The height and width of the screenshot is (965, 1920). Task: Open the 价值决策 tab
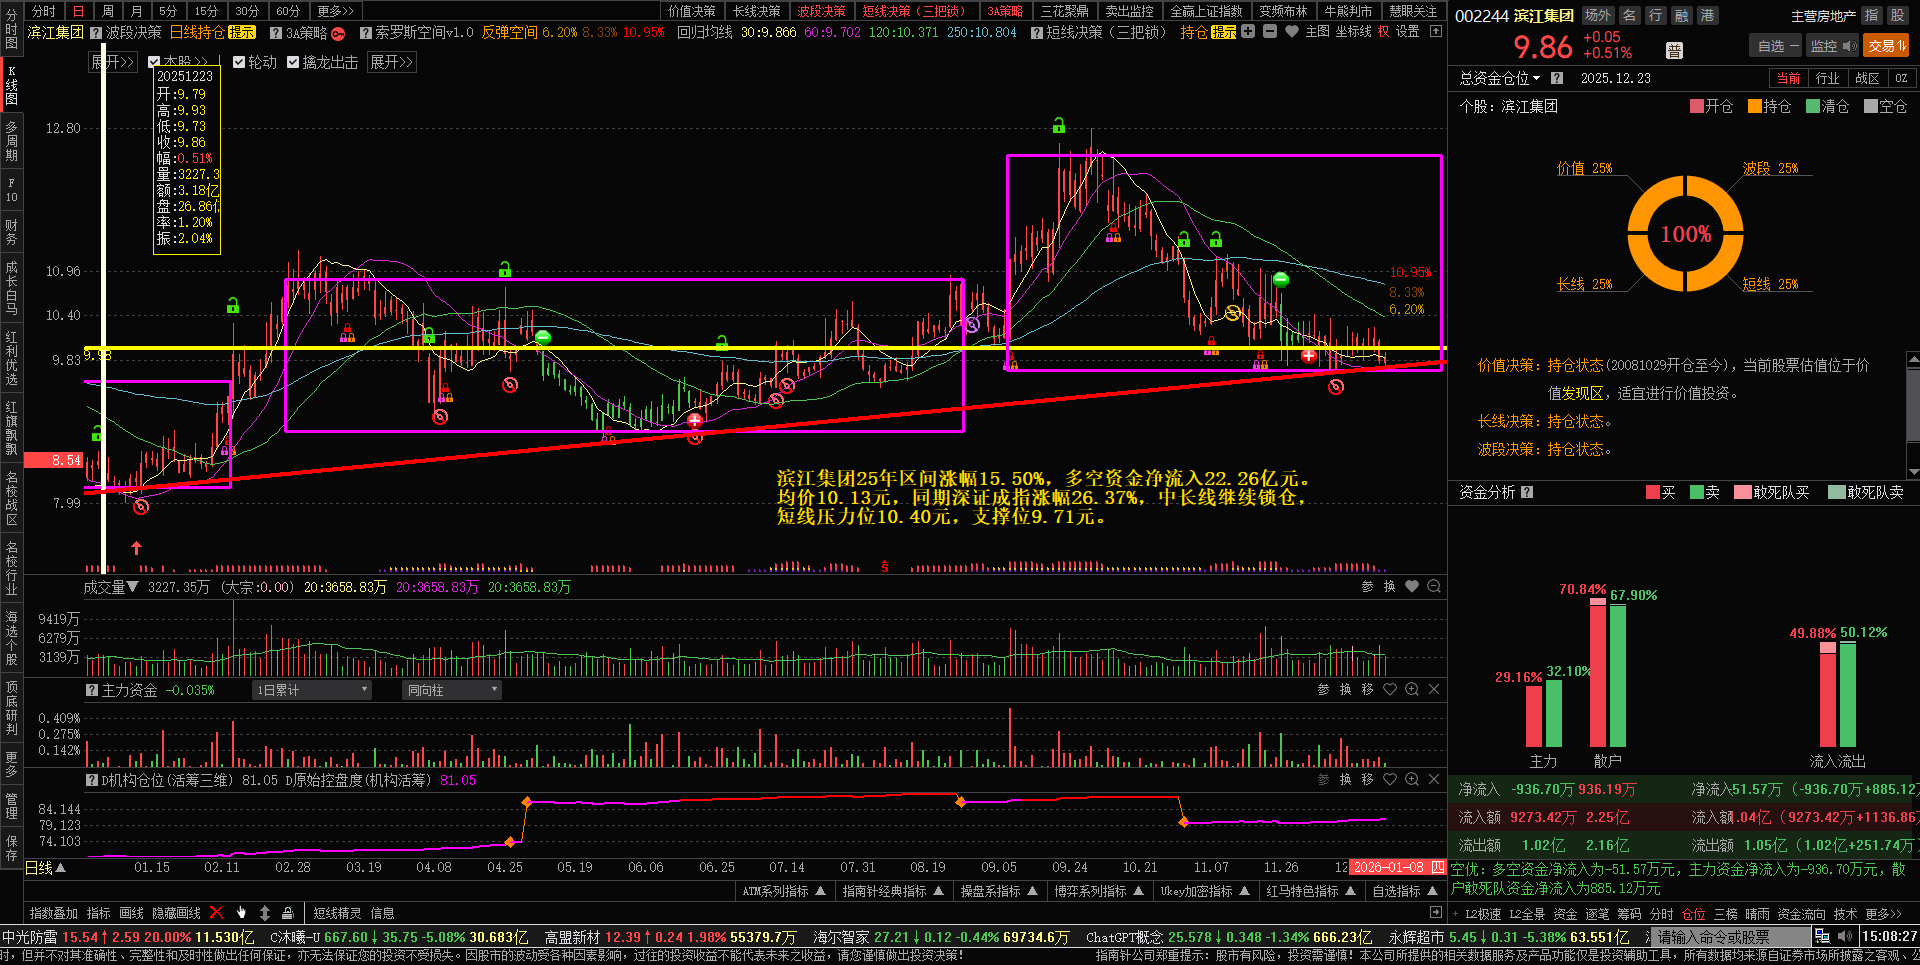click(x=692, y=11)
